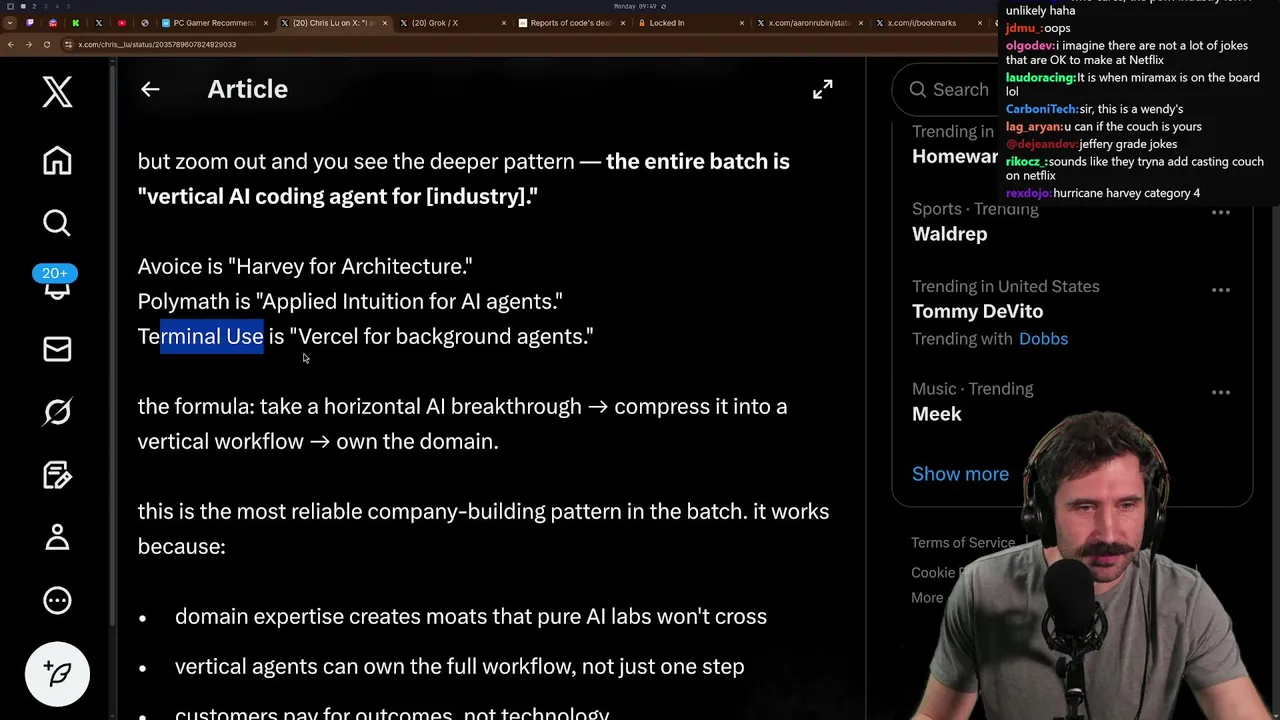Click the browser back navigation arrow
This screenshot has height=720, width=1280.
(11, 44)
